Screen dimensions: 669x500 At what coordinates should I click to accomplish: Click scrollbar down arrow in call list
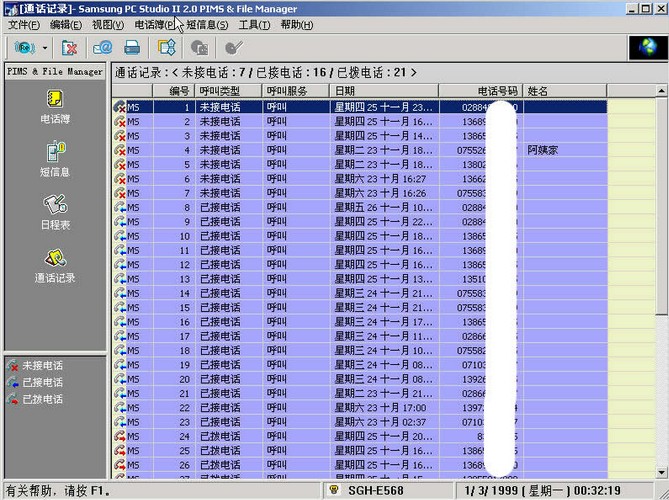coord(661,472)
